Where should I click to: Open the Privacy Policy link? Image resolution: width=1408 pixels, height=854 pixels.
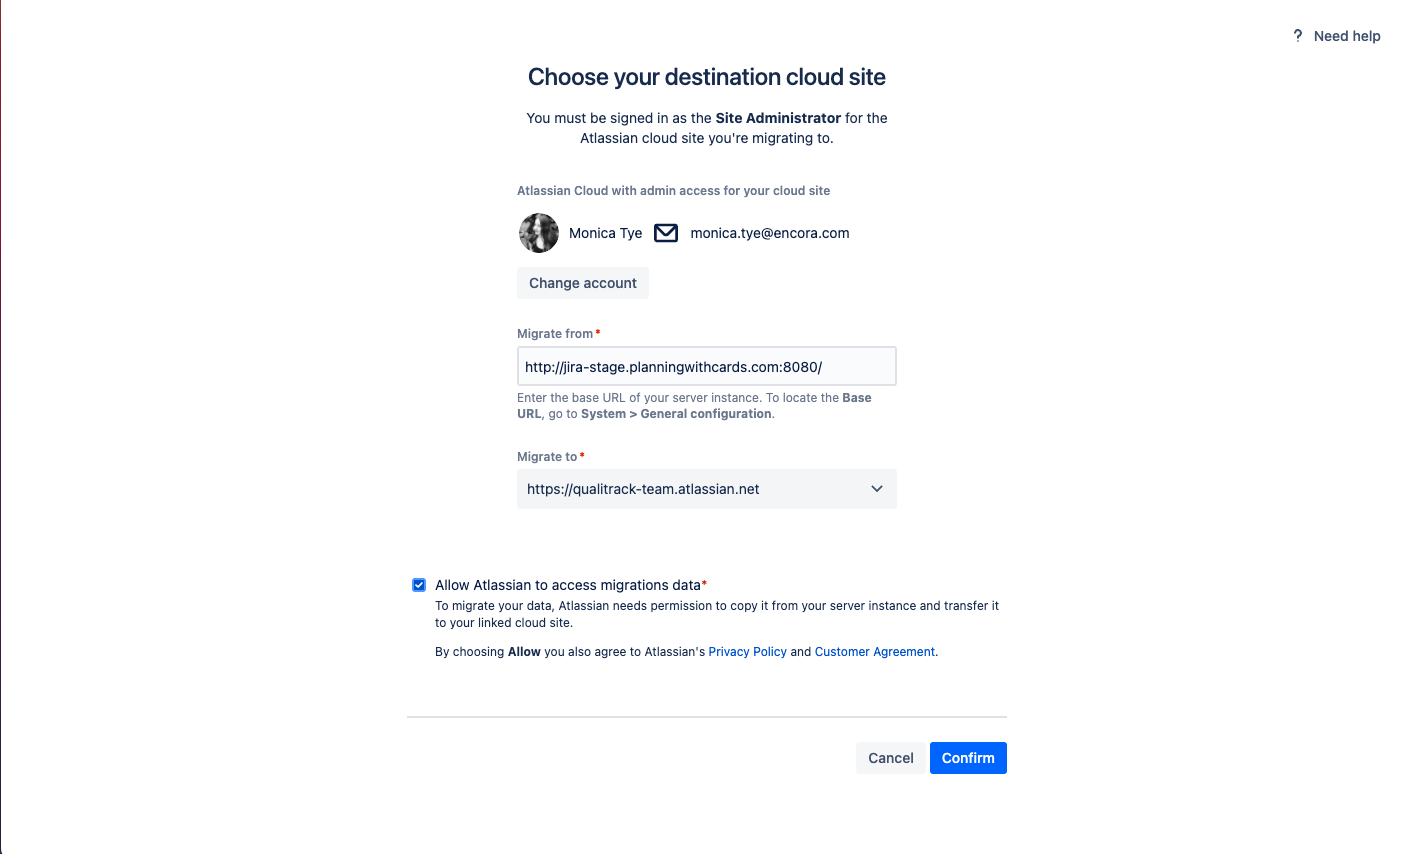point(747,652)
